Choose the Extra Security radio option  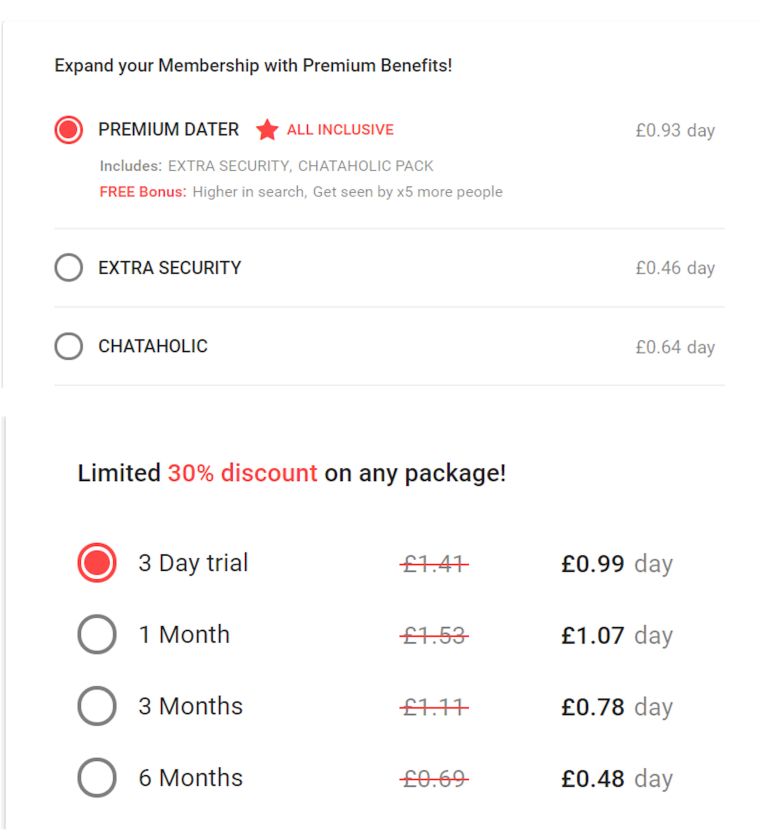point(69,268)
